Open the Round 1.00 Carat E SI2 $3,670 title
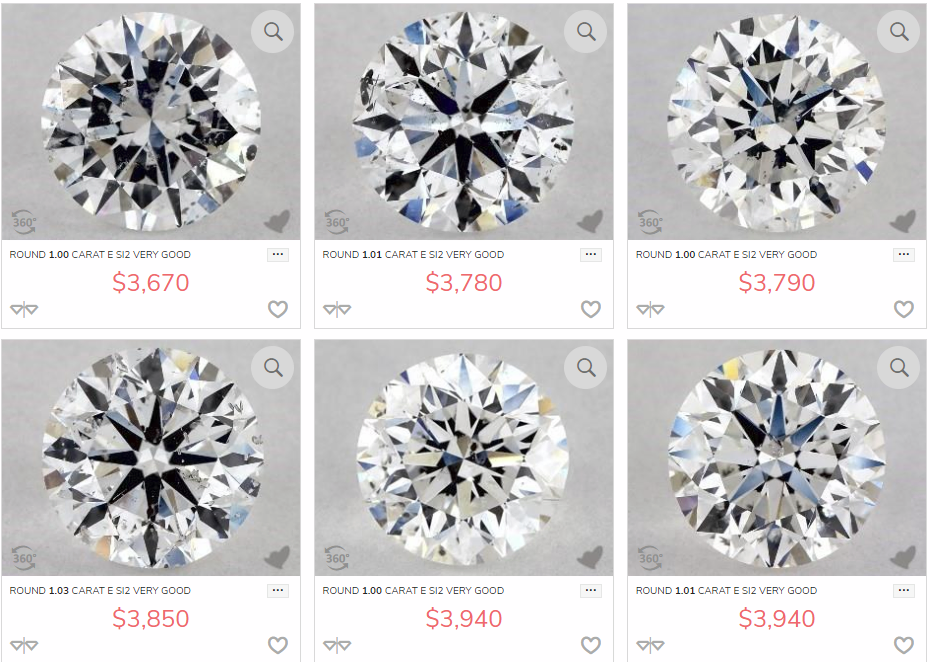930x662 pixels. point(100,255)
